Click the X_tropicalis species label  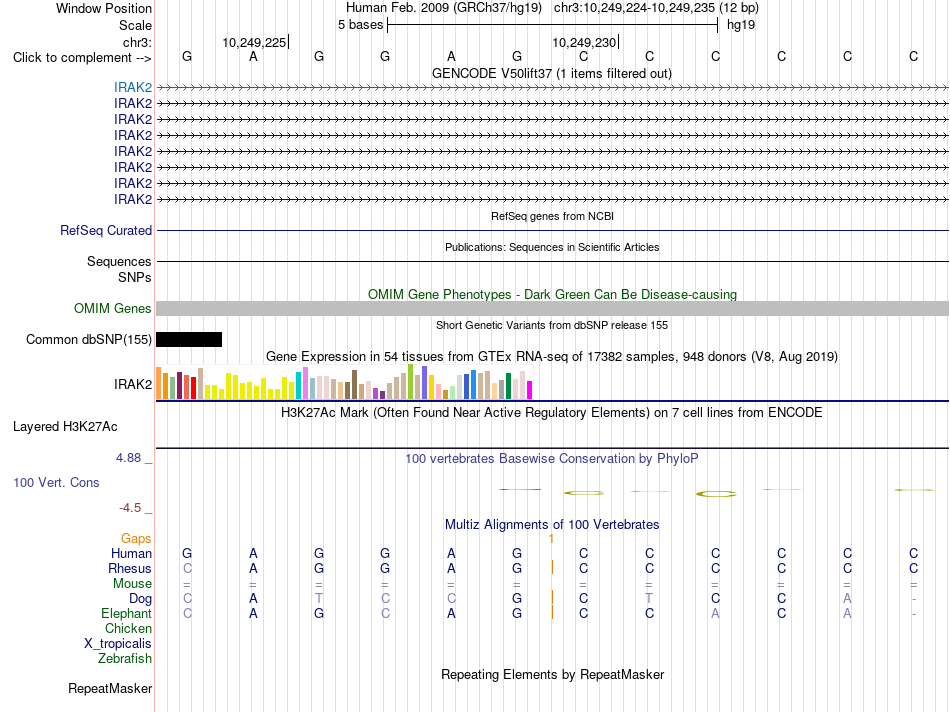pyautogui.click(x=118, y=644)
